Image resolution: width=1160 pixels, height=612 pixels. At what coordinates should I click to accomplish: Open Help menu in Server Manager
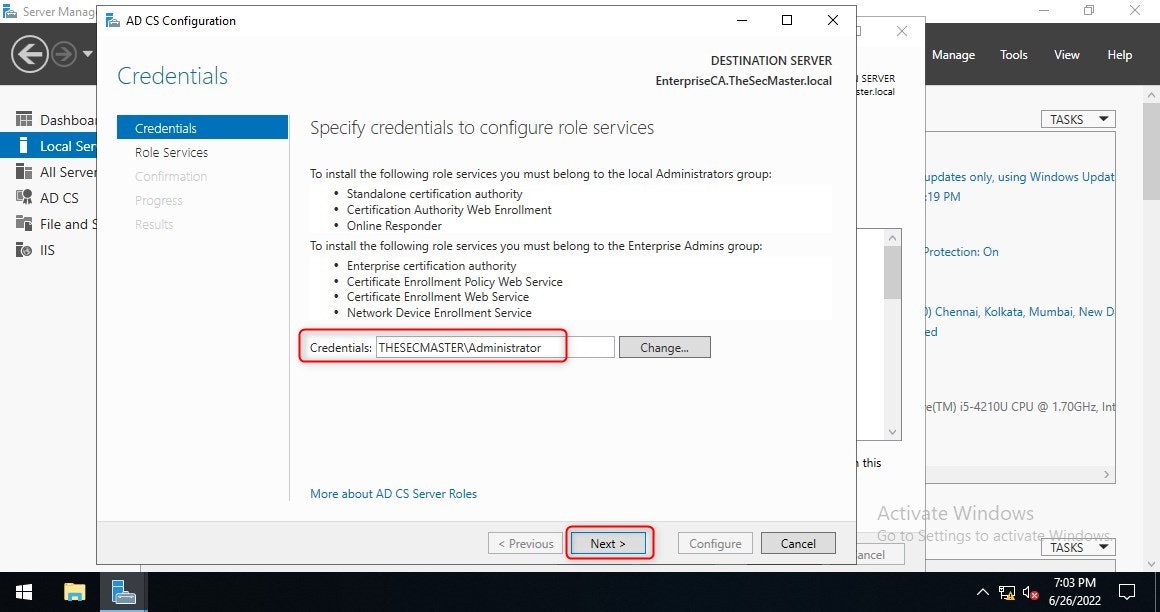point(1119,55)
